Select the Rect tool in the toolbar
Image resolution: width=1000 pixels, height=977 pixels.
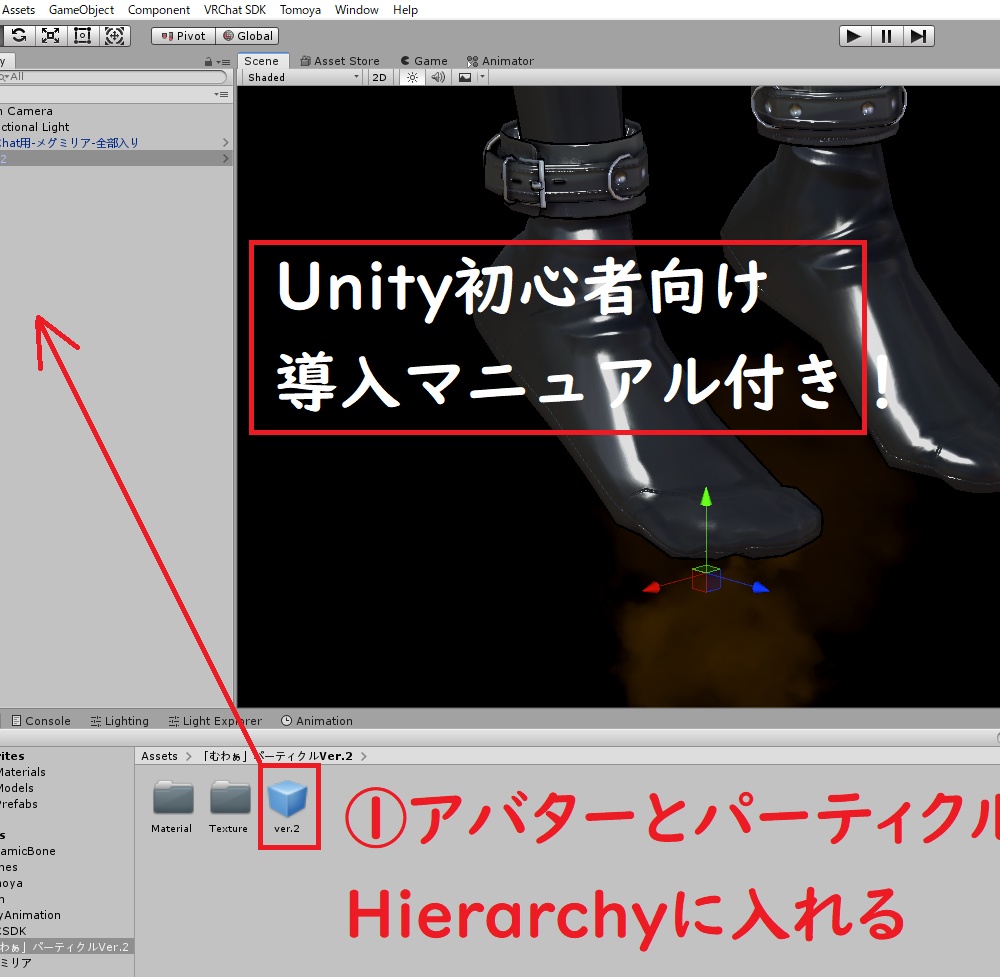pyautogui.click(x=83, y=35)
